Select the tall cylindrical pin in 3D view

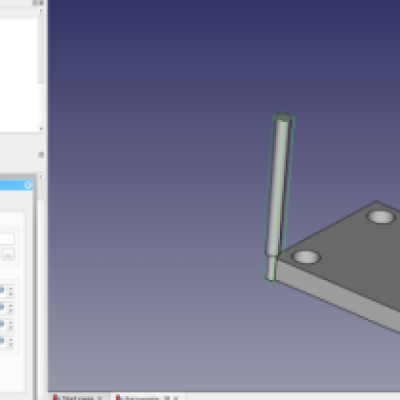click(278, 187)
